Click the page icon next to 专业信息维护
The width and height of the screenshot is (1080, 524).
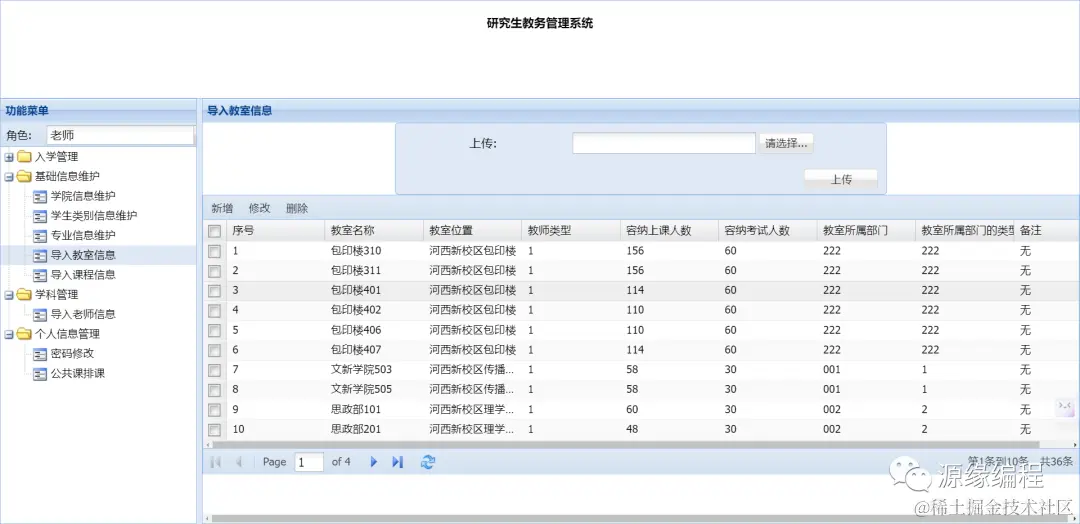click(40, 235)
